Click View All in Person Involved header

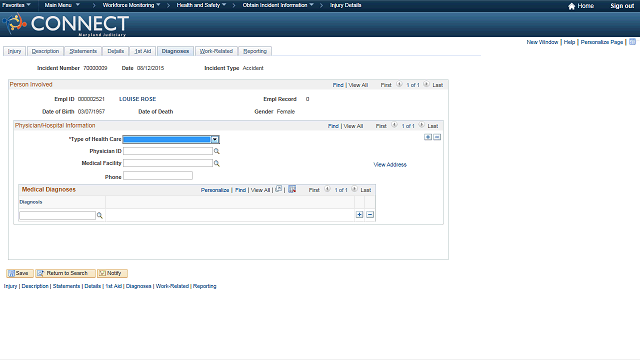pyautogui.click(x=358, y=85)
